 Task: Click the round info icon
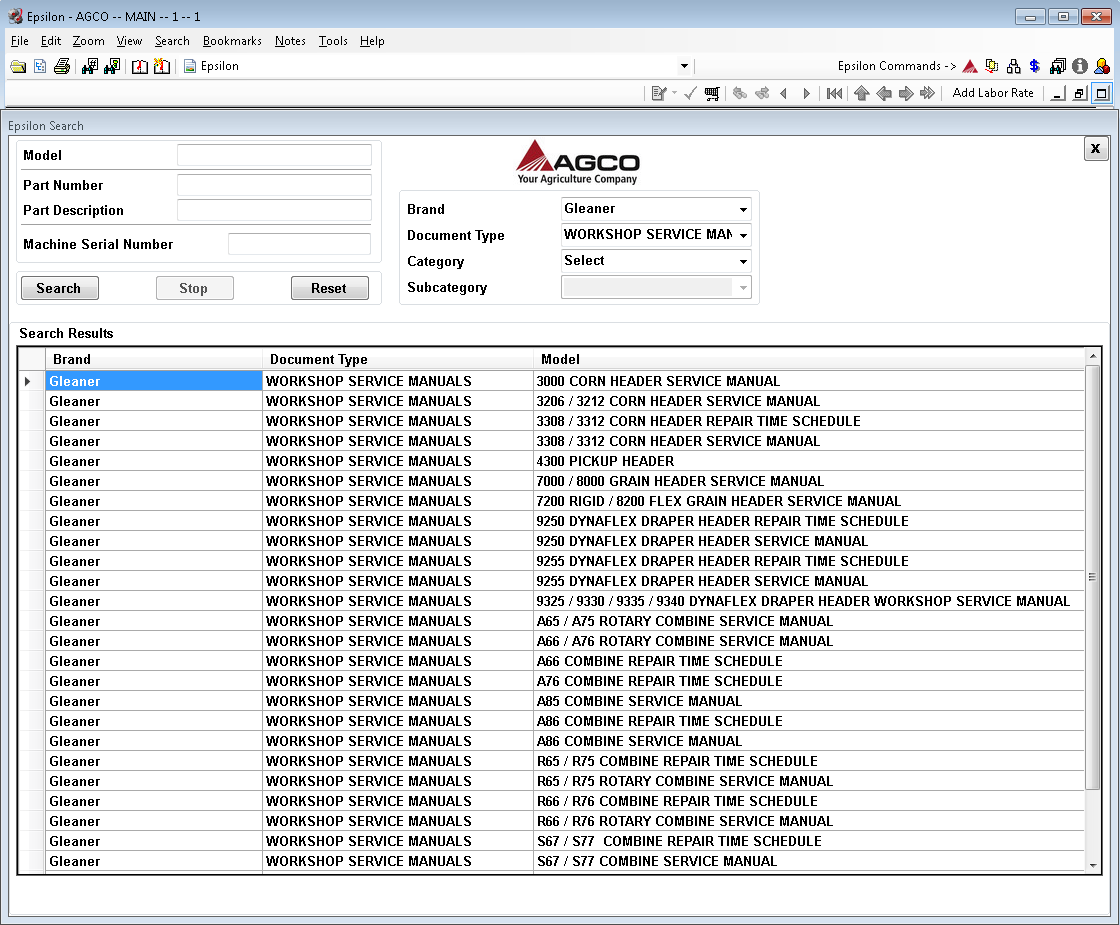(x=1080, y=66)
